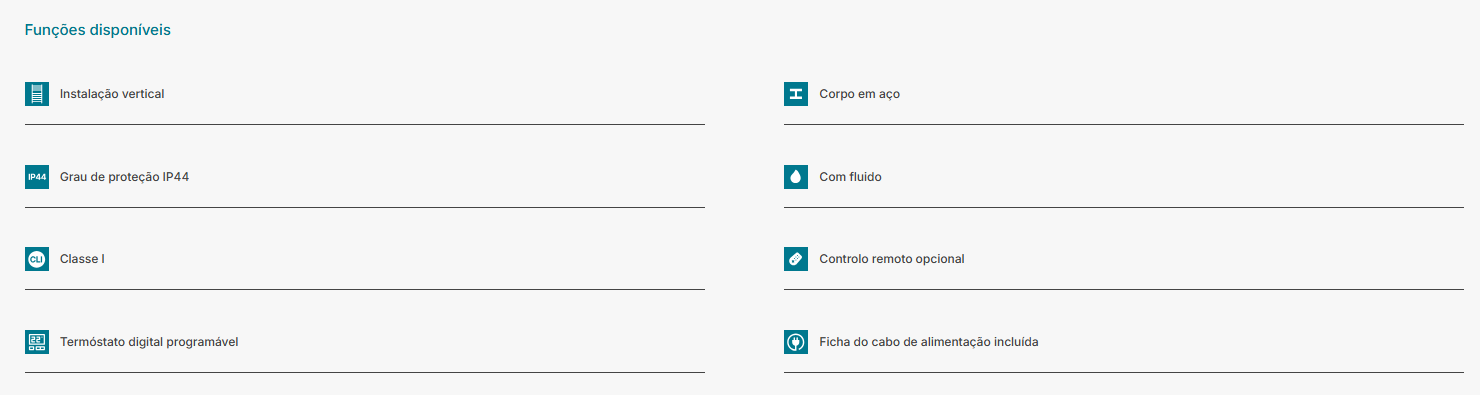Click the CLI Classe I round icon

point(37,259)
